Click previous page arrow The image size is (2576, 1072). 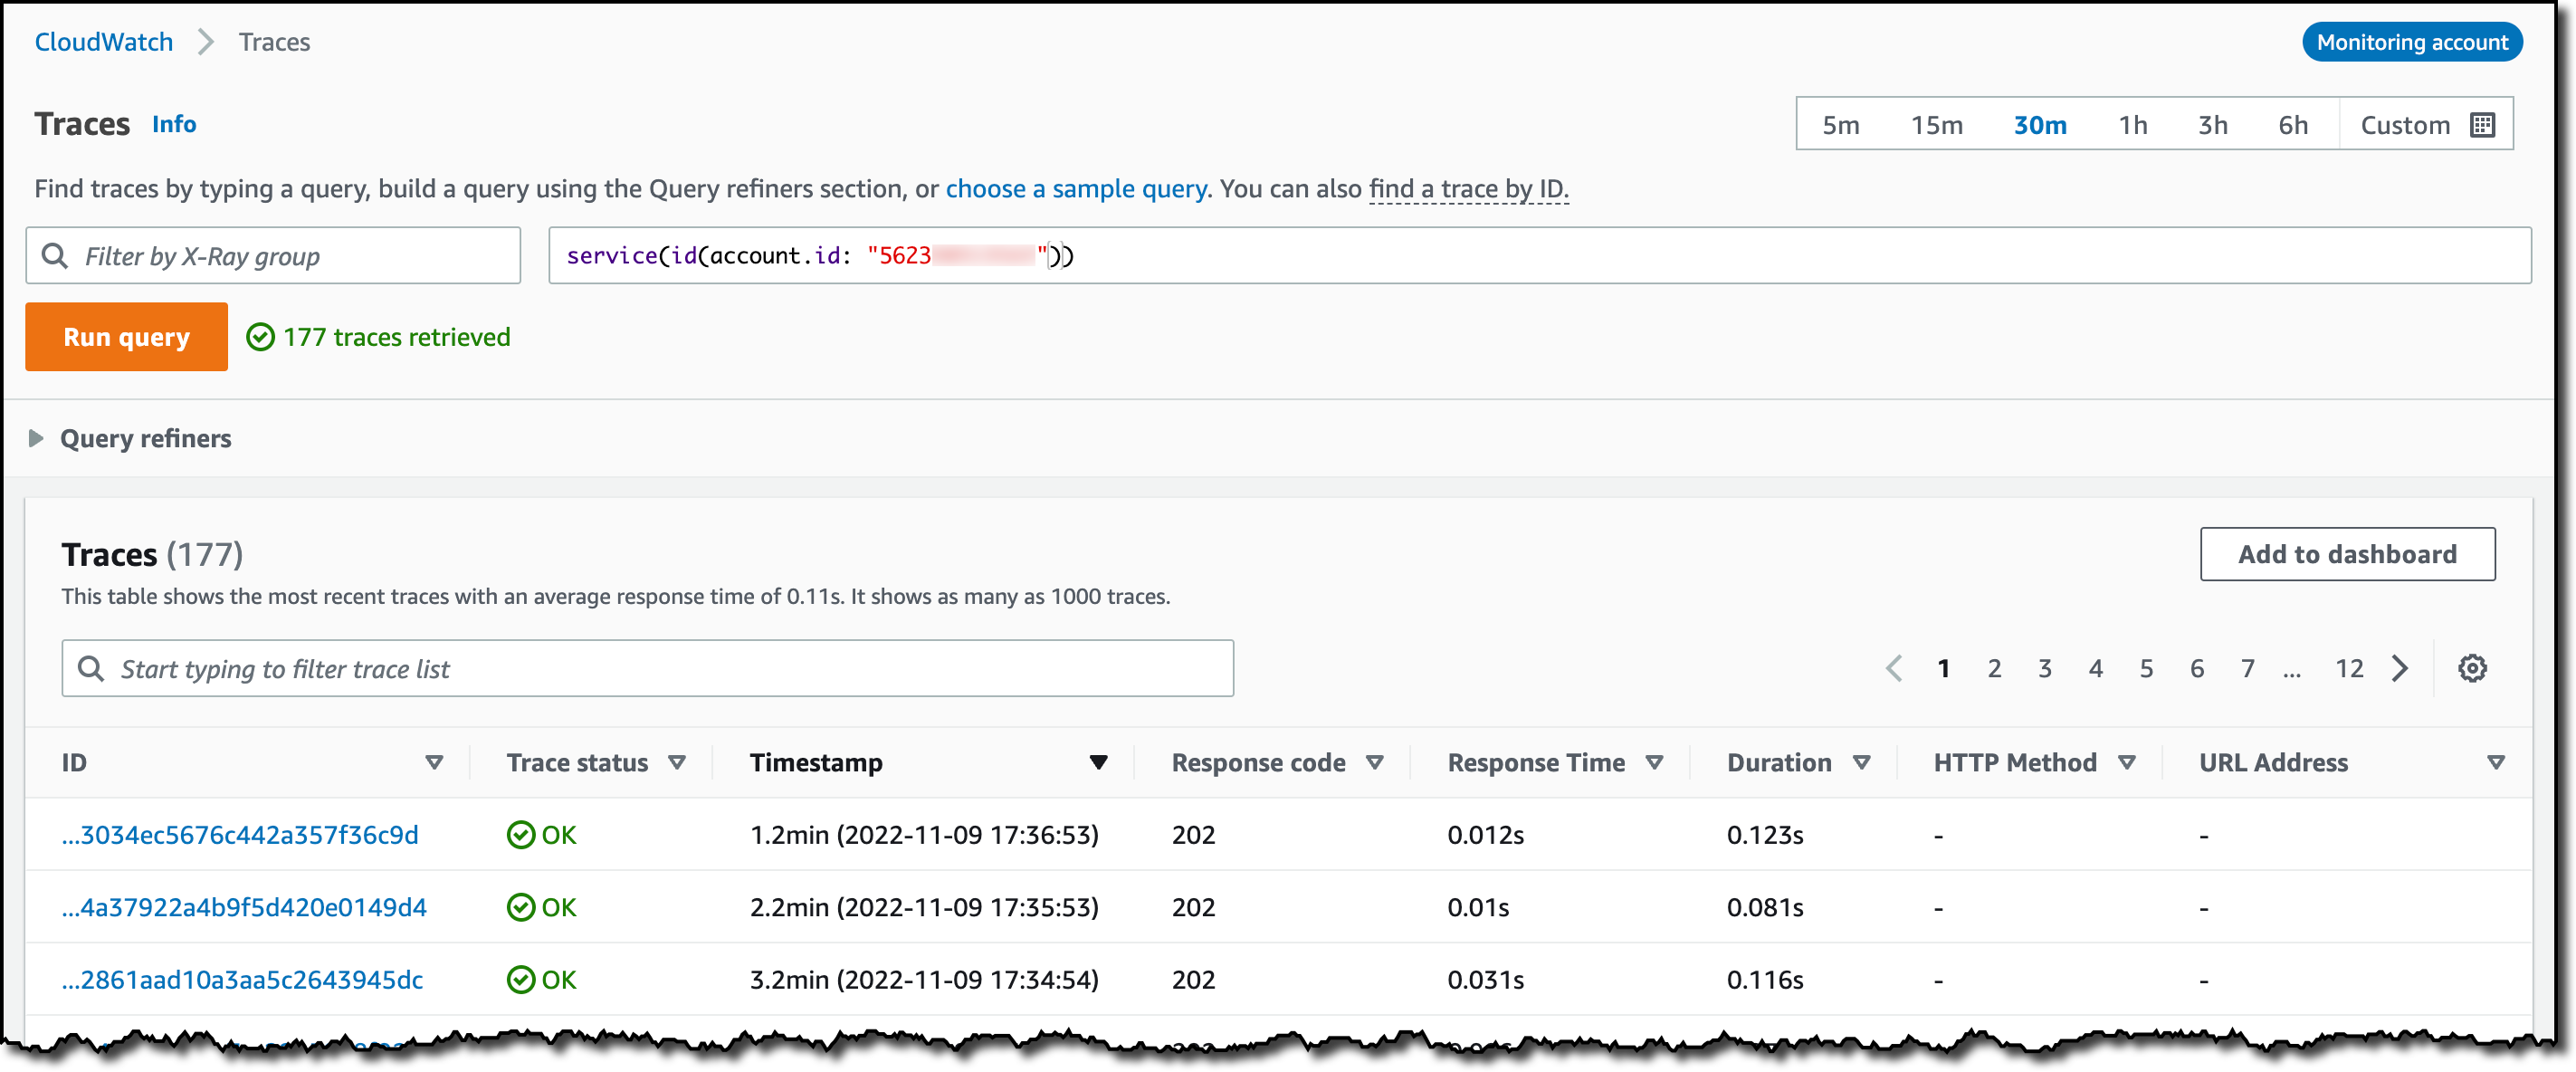click(x=1893, y=668)
